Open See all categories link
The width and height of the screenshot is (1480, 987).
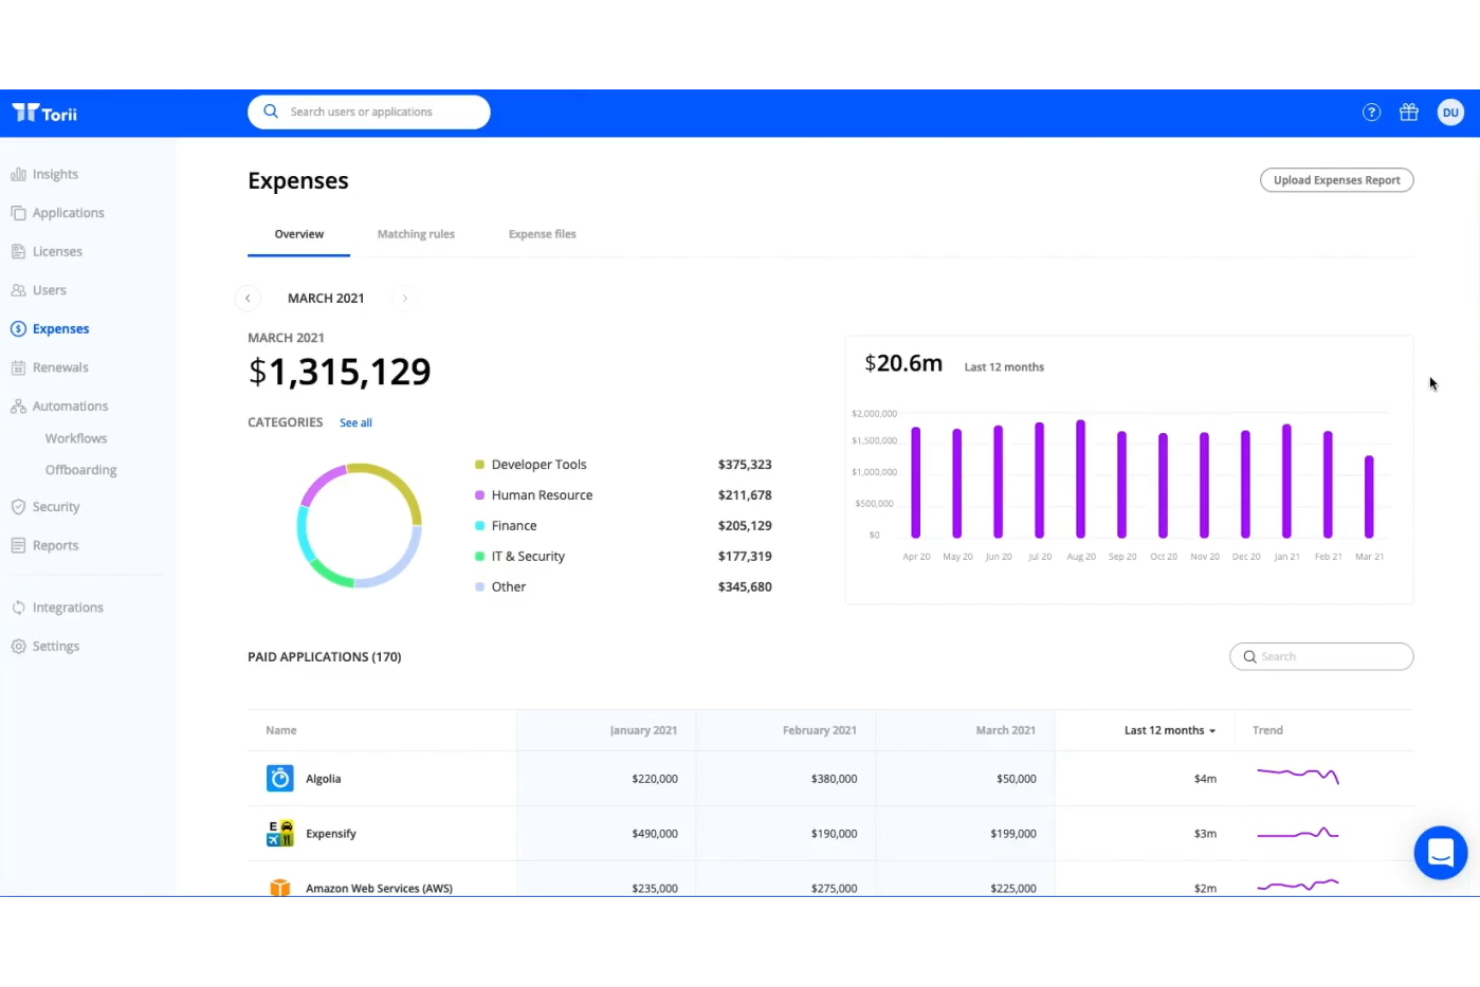point(355,422)
